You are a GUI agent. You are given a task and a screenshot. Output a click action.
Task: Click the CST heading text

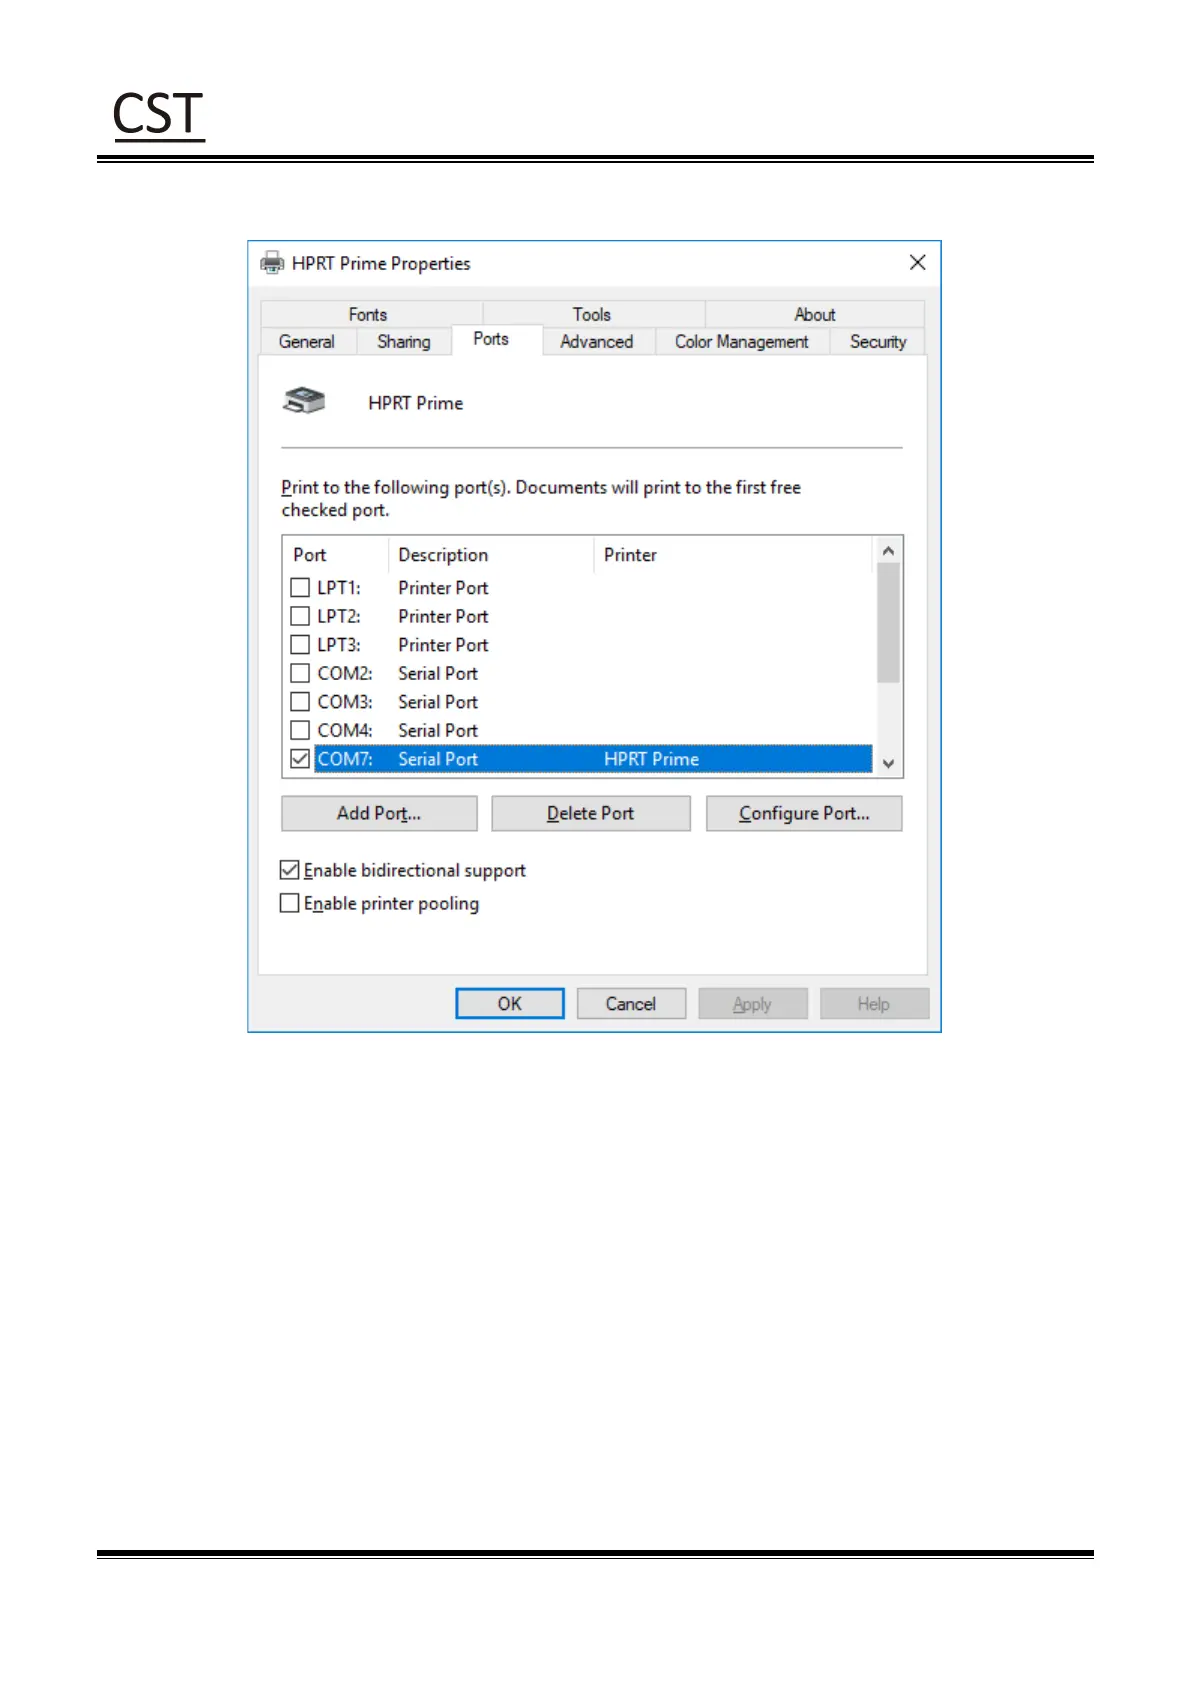(x=158, y=114)
